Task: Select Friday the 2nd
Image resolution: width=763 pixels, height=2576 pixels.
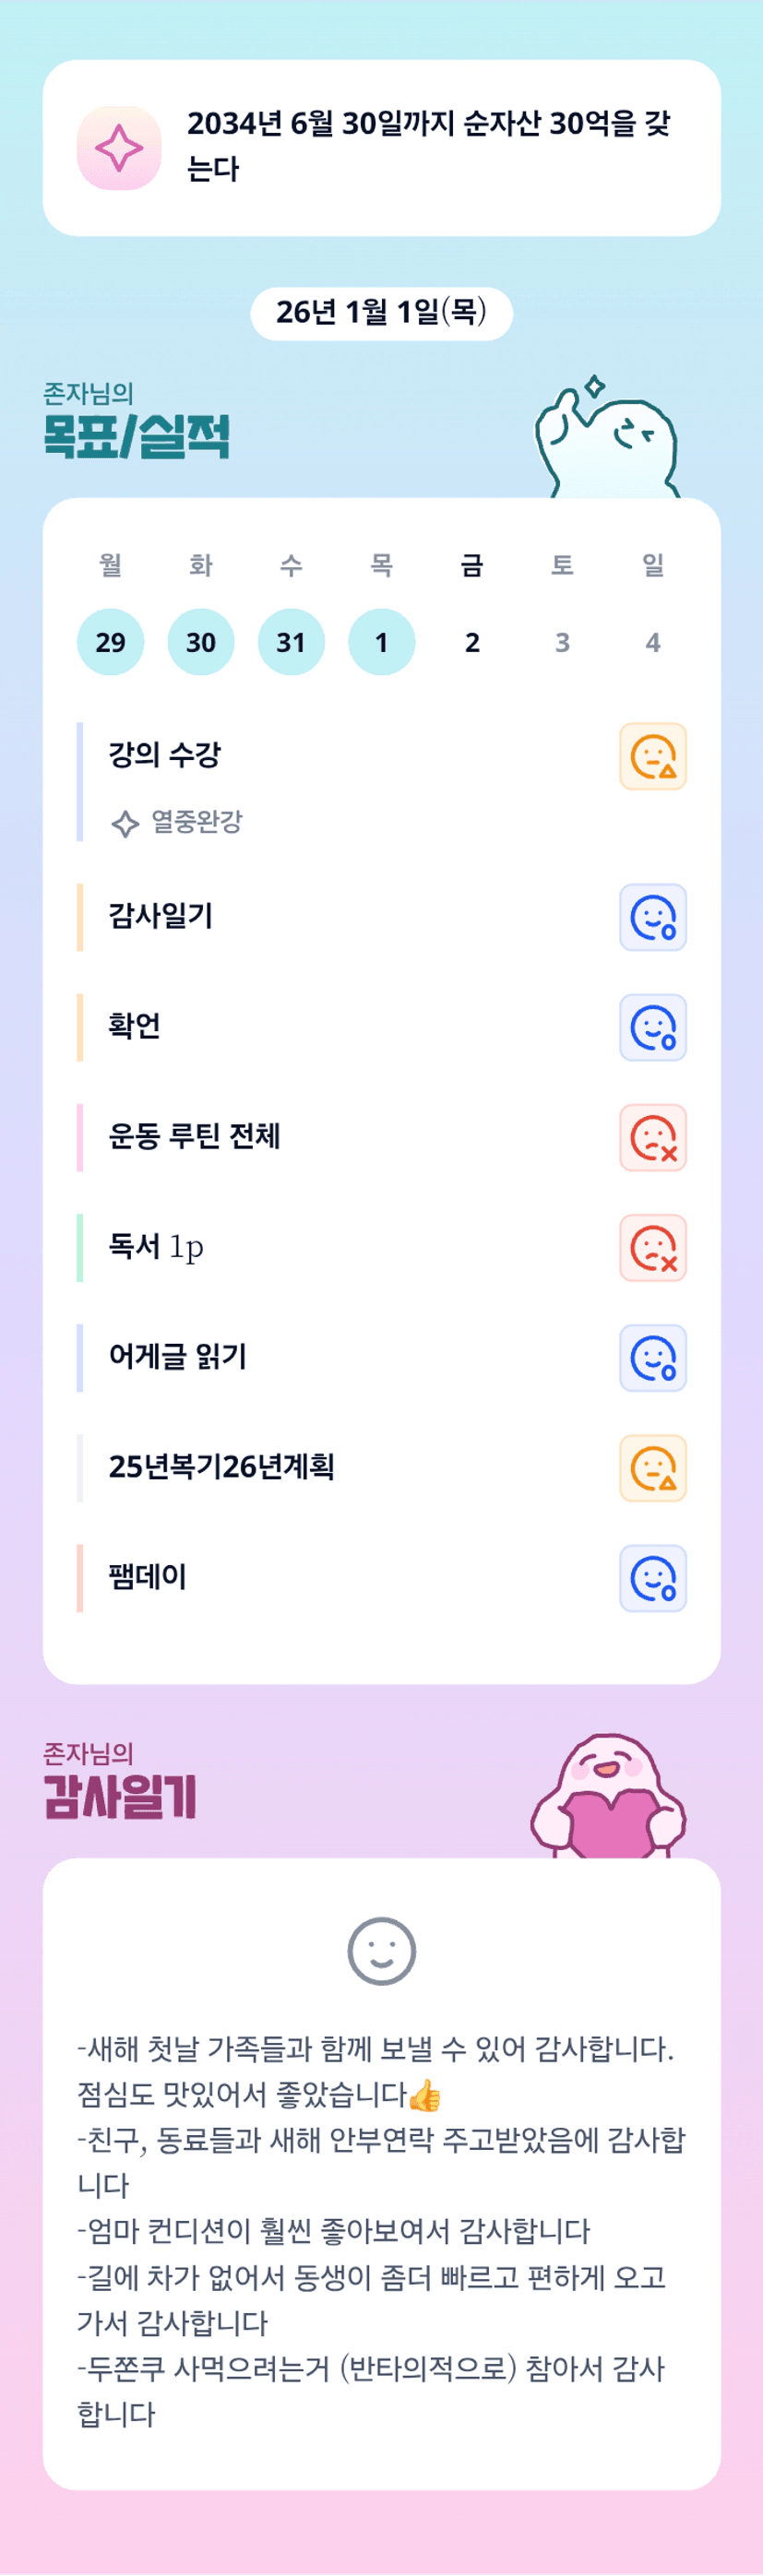Action: tap(472, 642)
